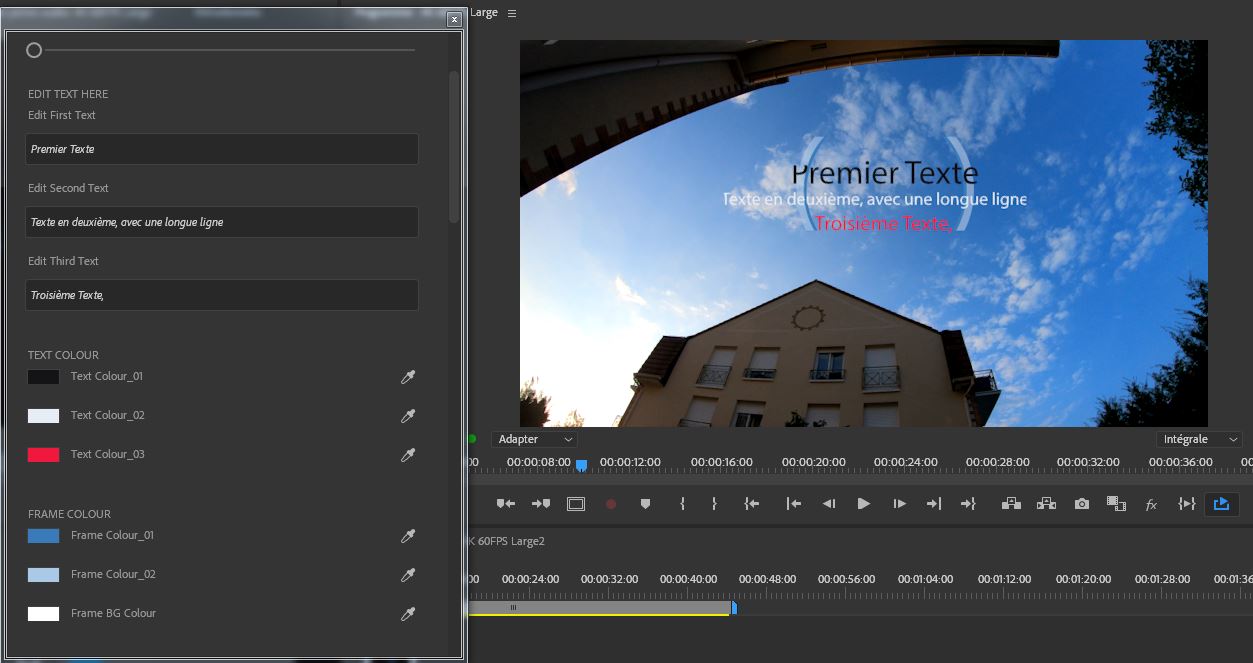Click the Add Marker icon
This screenshot has height=663, width=1253.
[645, 504]
